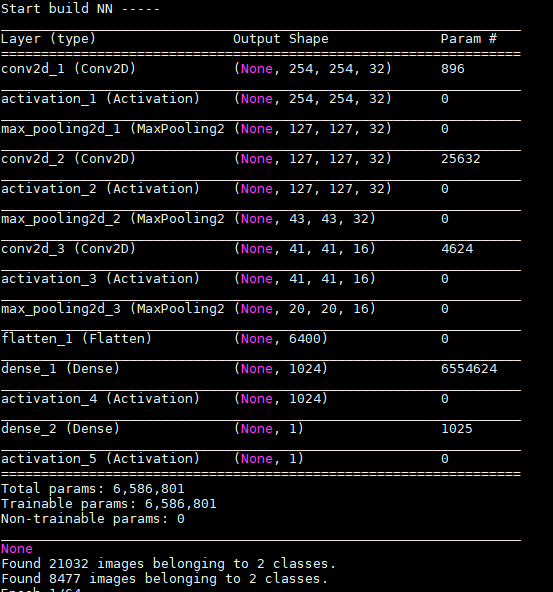This screenshot has width=553, height=592.
Task: Click 'Found 8477 images belonging' line
Action: coord(165,579)
